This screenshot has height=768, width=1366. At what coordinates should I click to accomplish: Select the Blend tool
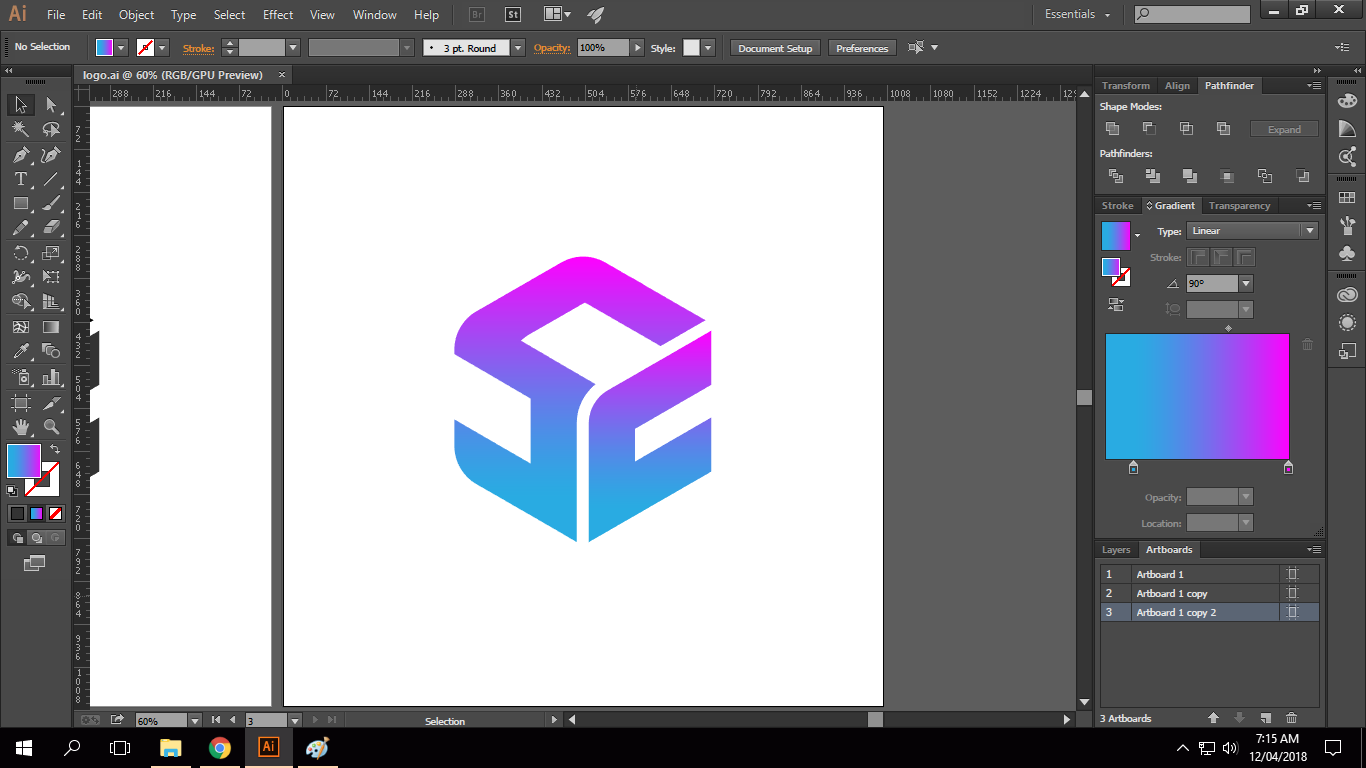(x=51, y=351)
